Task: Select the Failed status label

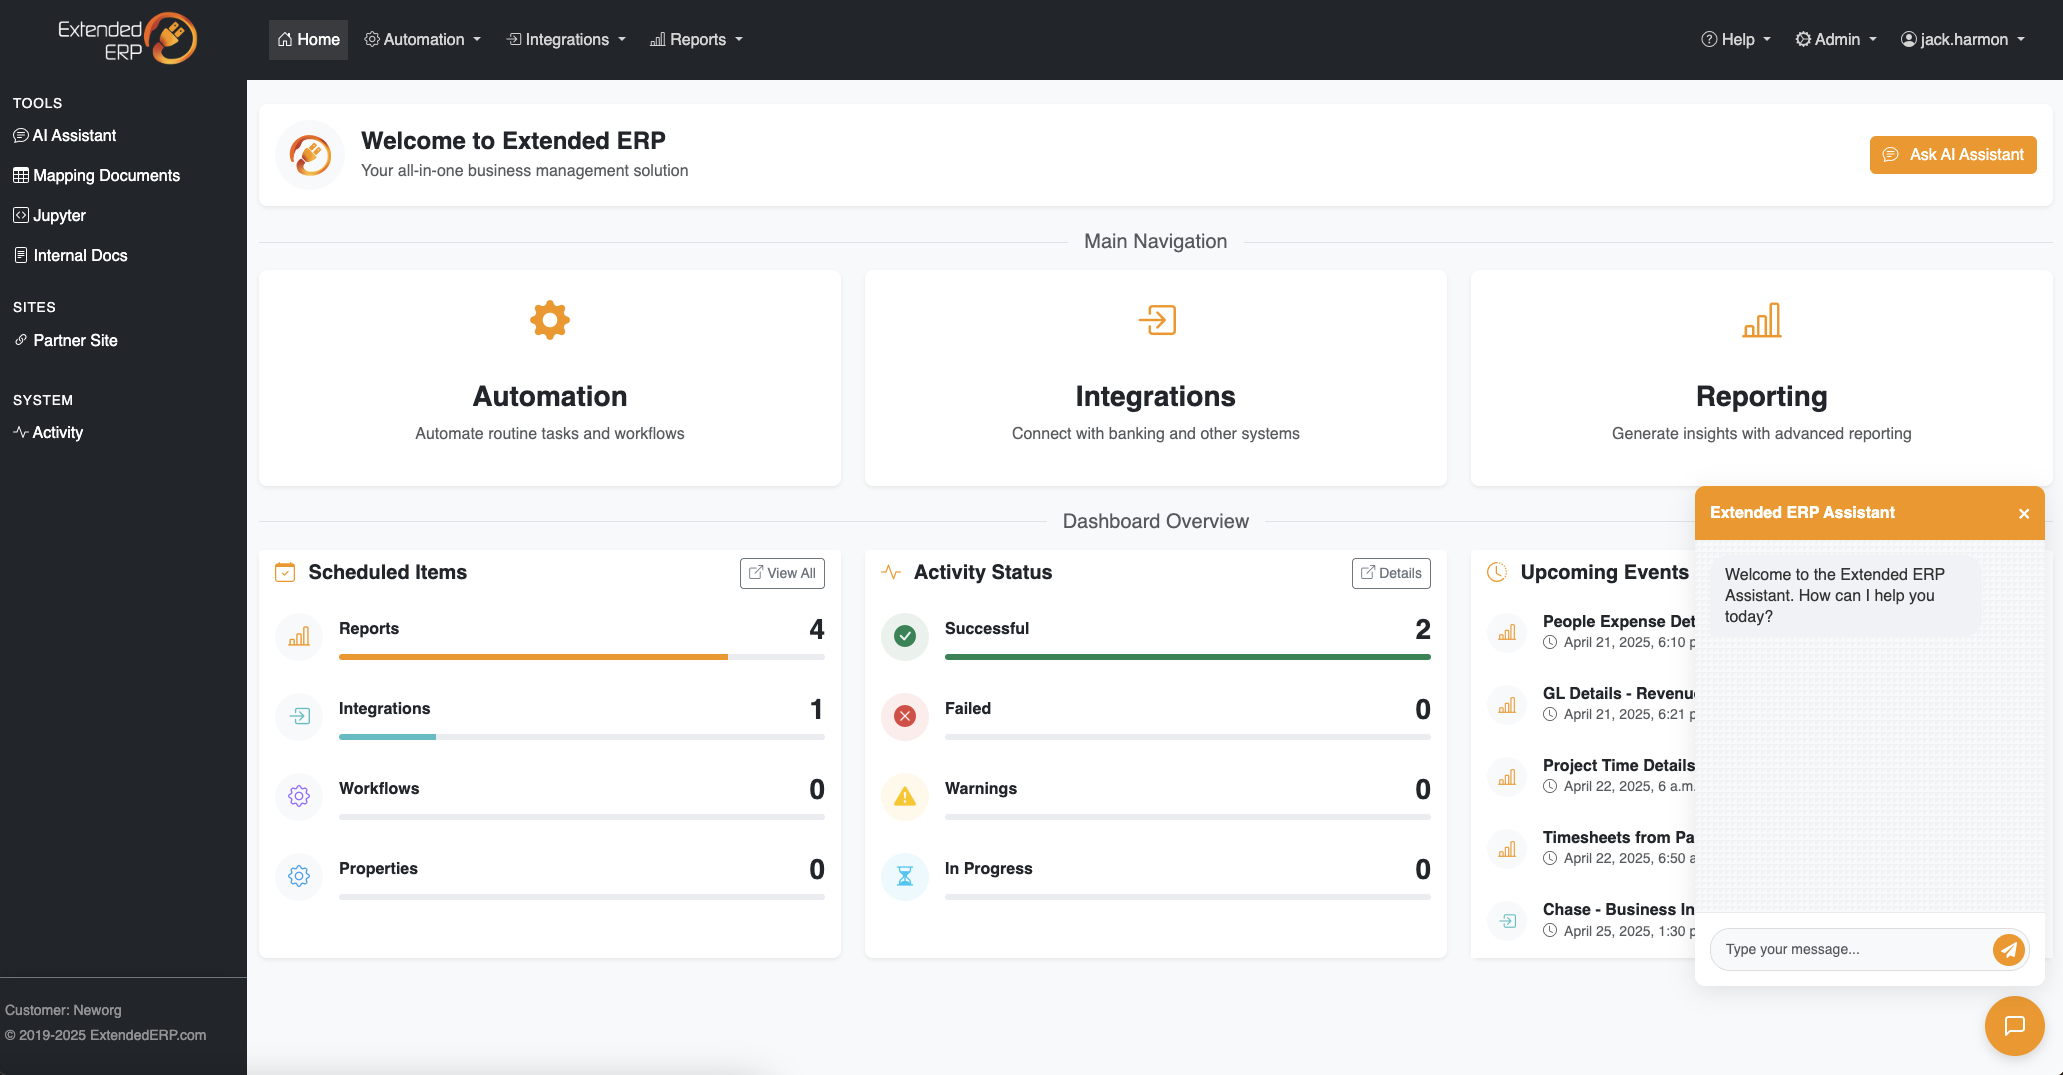Action: coord(968,708)
